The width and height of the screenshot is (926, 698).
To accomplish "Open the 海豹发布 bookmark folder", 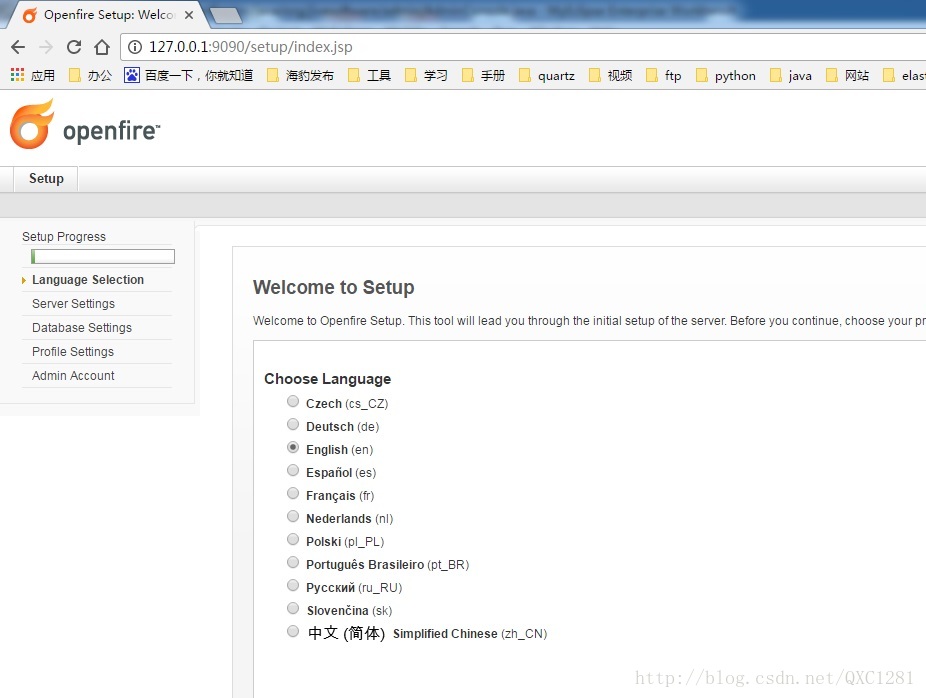I will pyautogui.click(x=301, y=75).
